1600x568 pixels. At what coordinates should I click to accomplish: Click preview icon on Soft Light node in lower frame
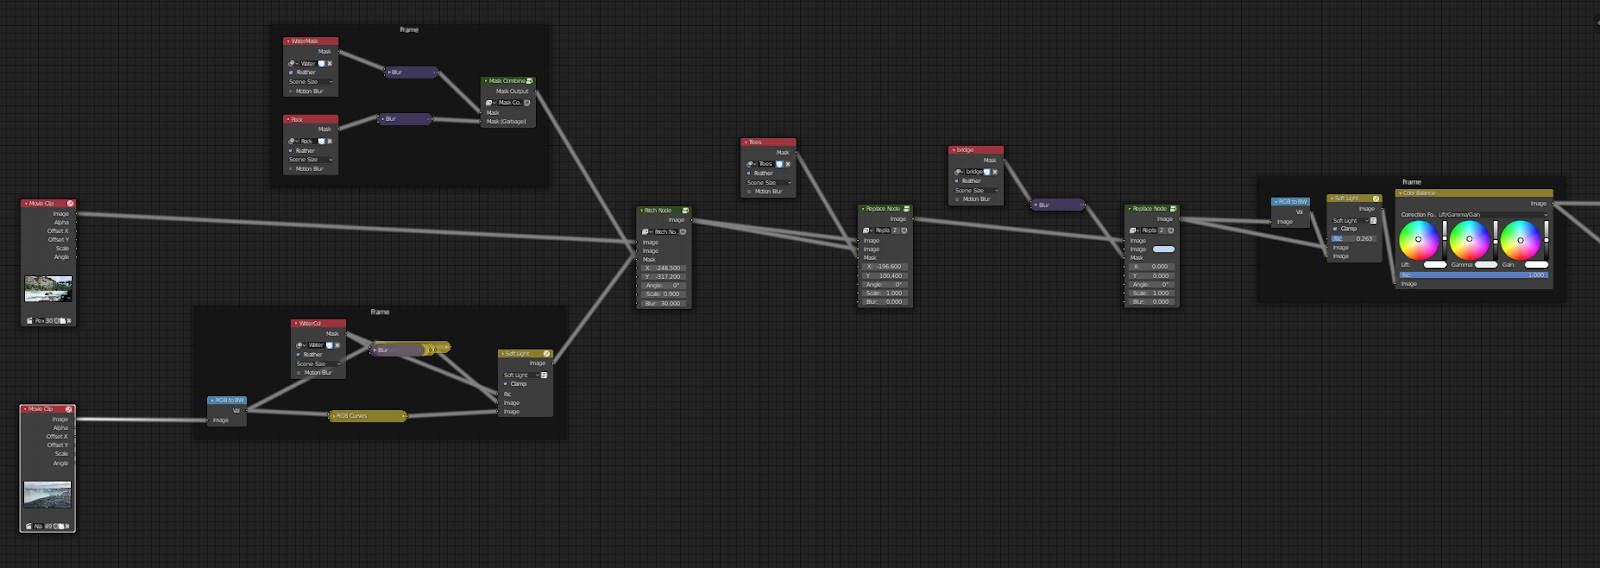(546, 354)
